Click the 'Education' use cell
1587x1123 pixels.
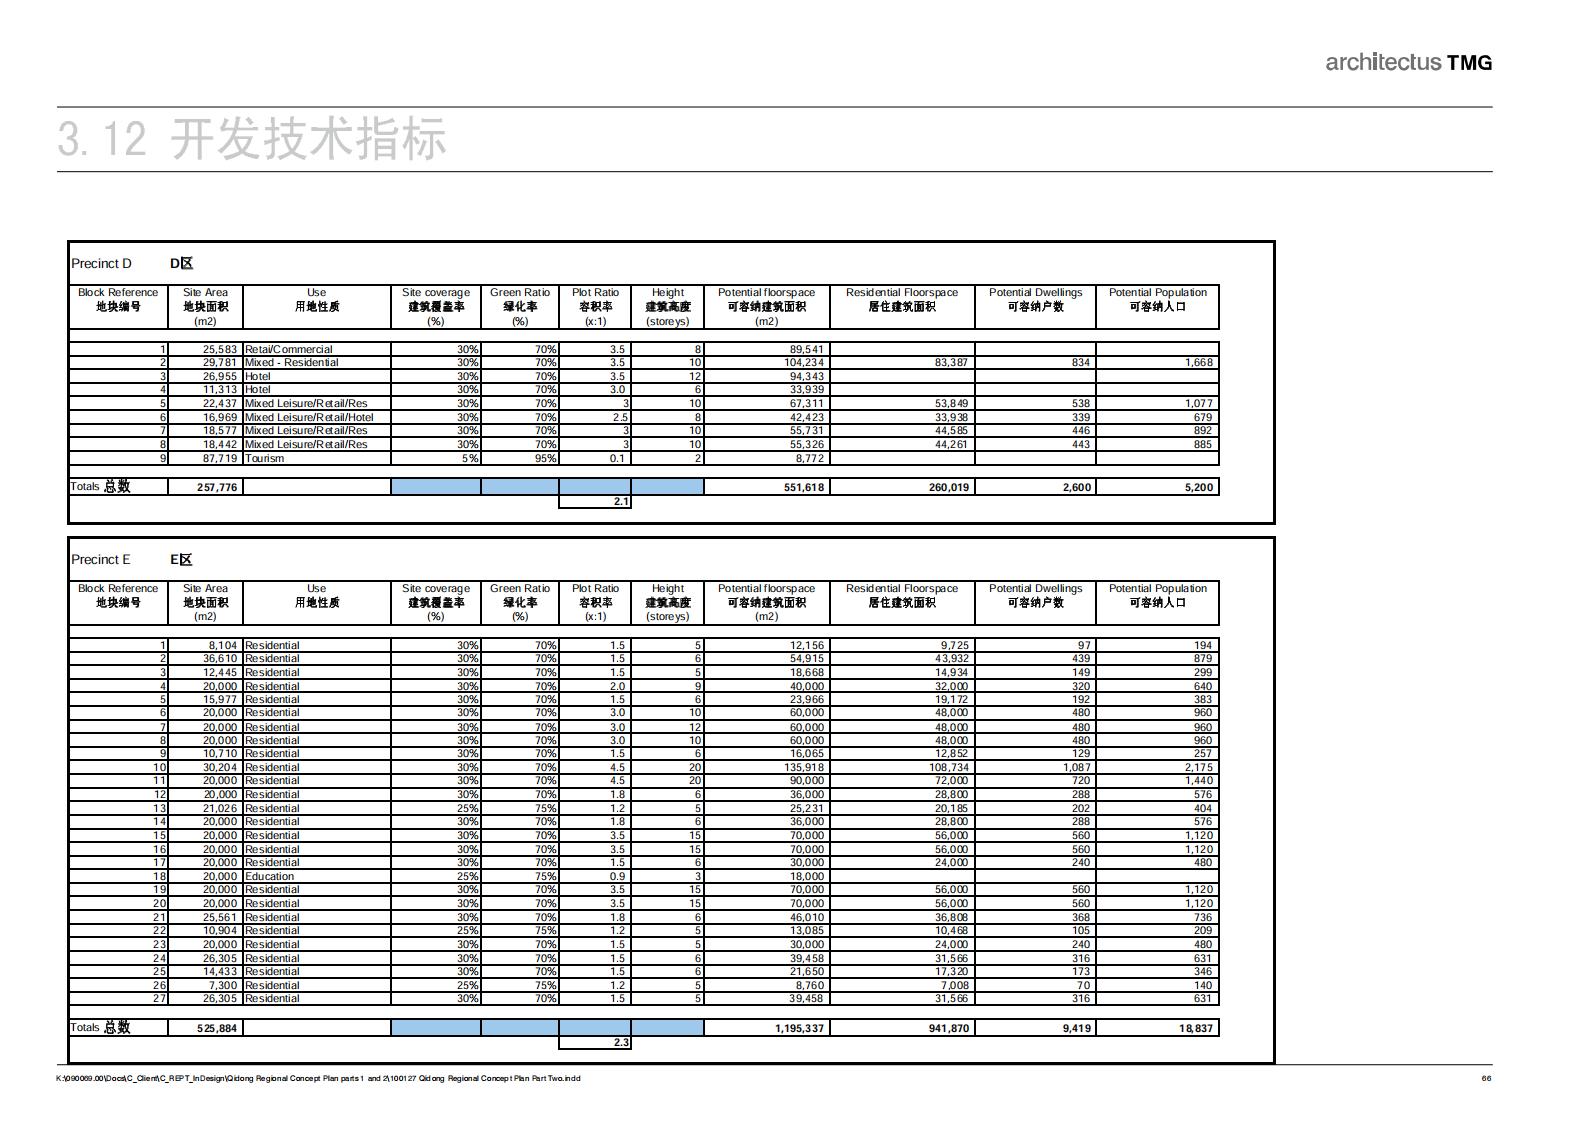tap(316, 876)
